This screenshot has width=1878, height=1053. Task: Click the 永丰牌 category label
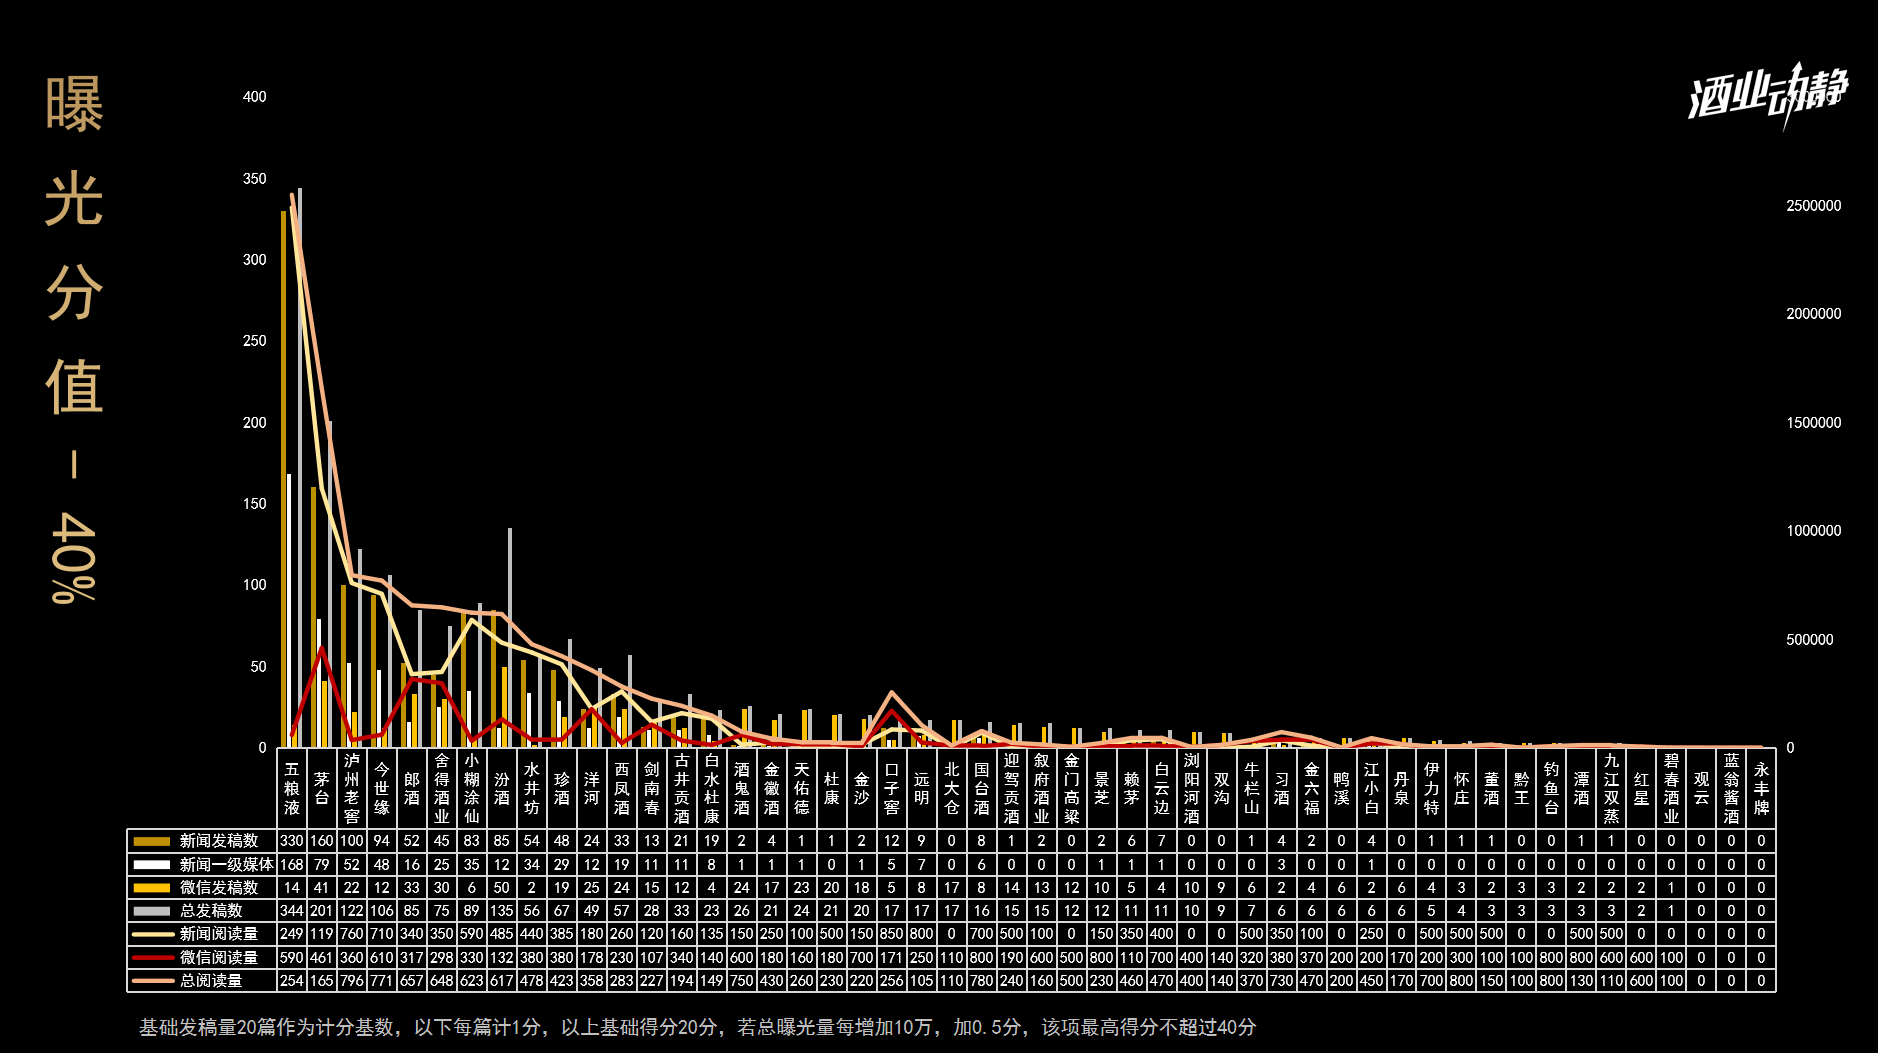tap(1761, 788)
